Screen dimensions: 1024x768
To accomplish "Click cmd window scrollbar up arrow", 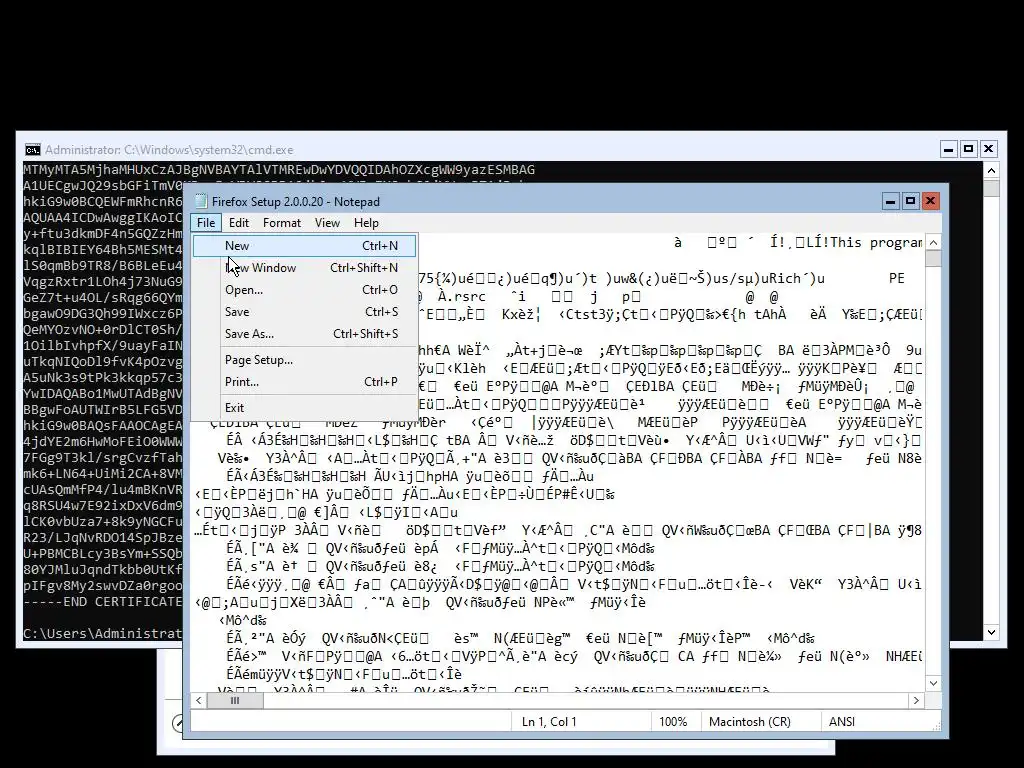I will click(991, 170).
